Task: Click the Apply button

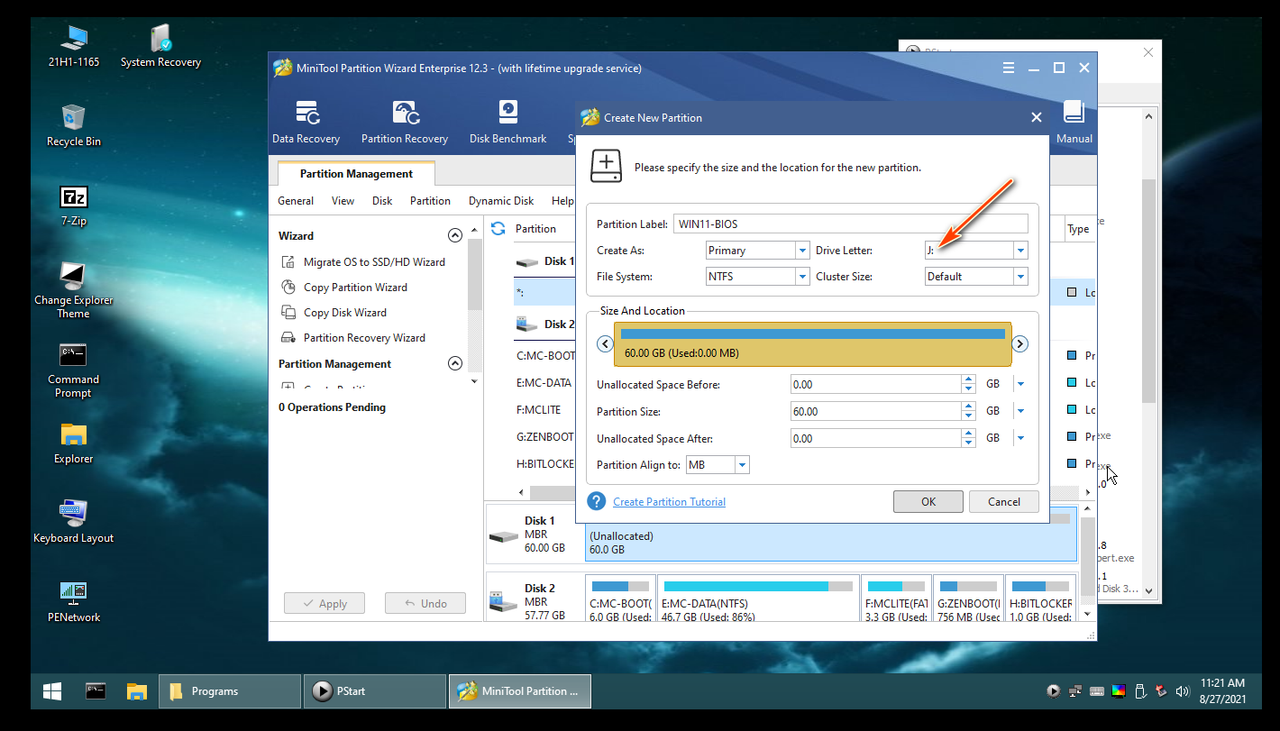Action: 324,603
